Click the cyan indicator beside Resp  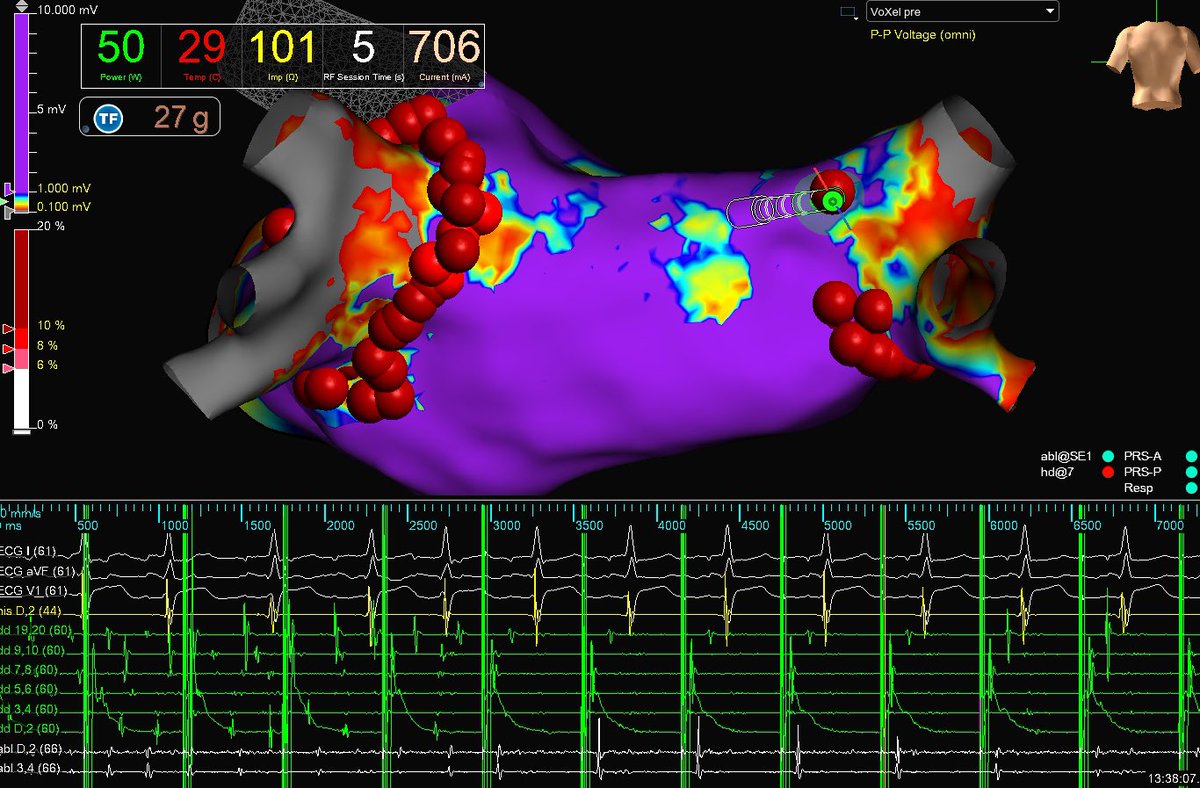[x=1191, y=488]
